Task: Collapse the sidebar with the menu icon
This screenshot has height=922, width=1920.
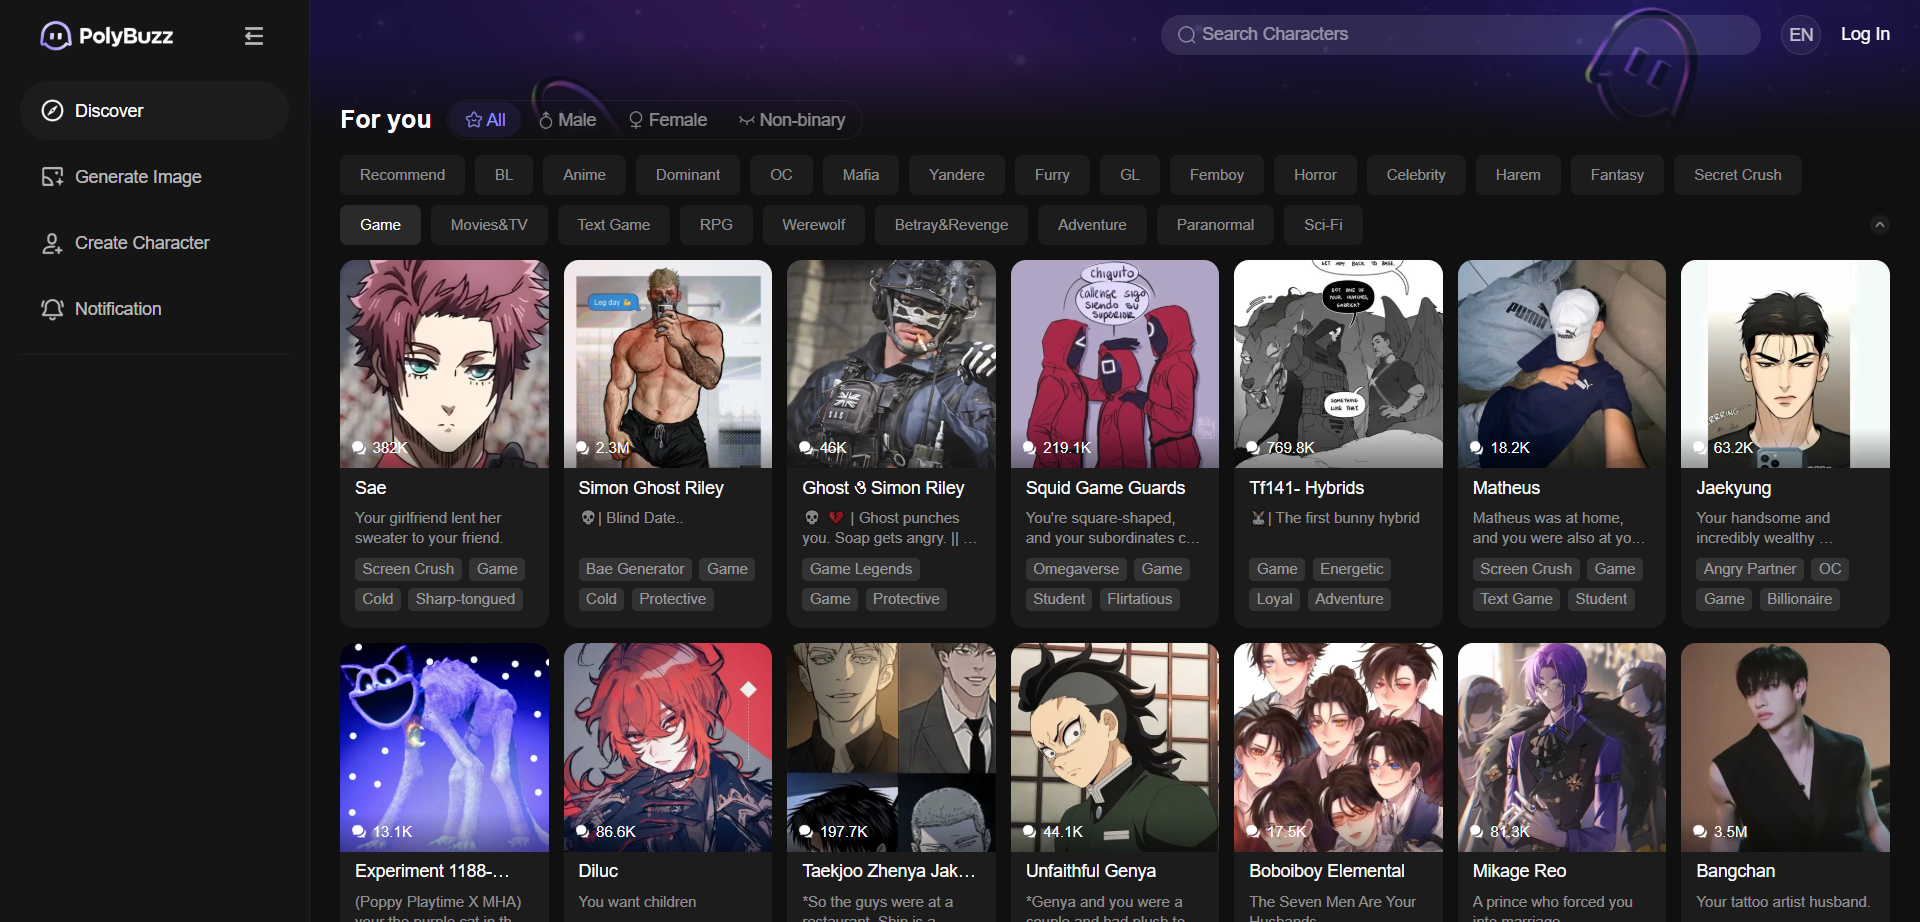Action: 254,36
